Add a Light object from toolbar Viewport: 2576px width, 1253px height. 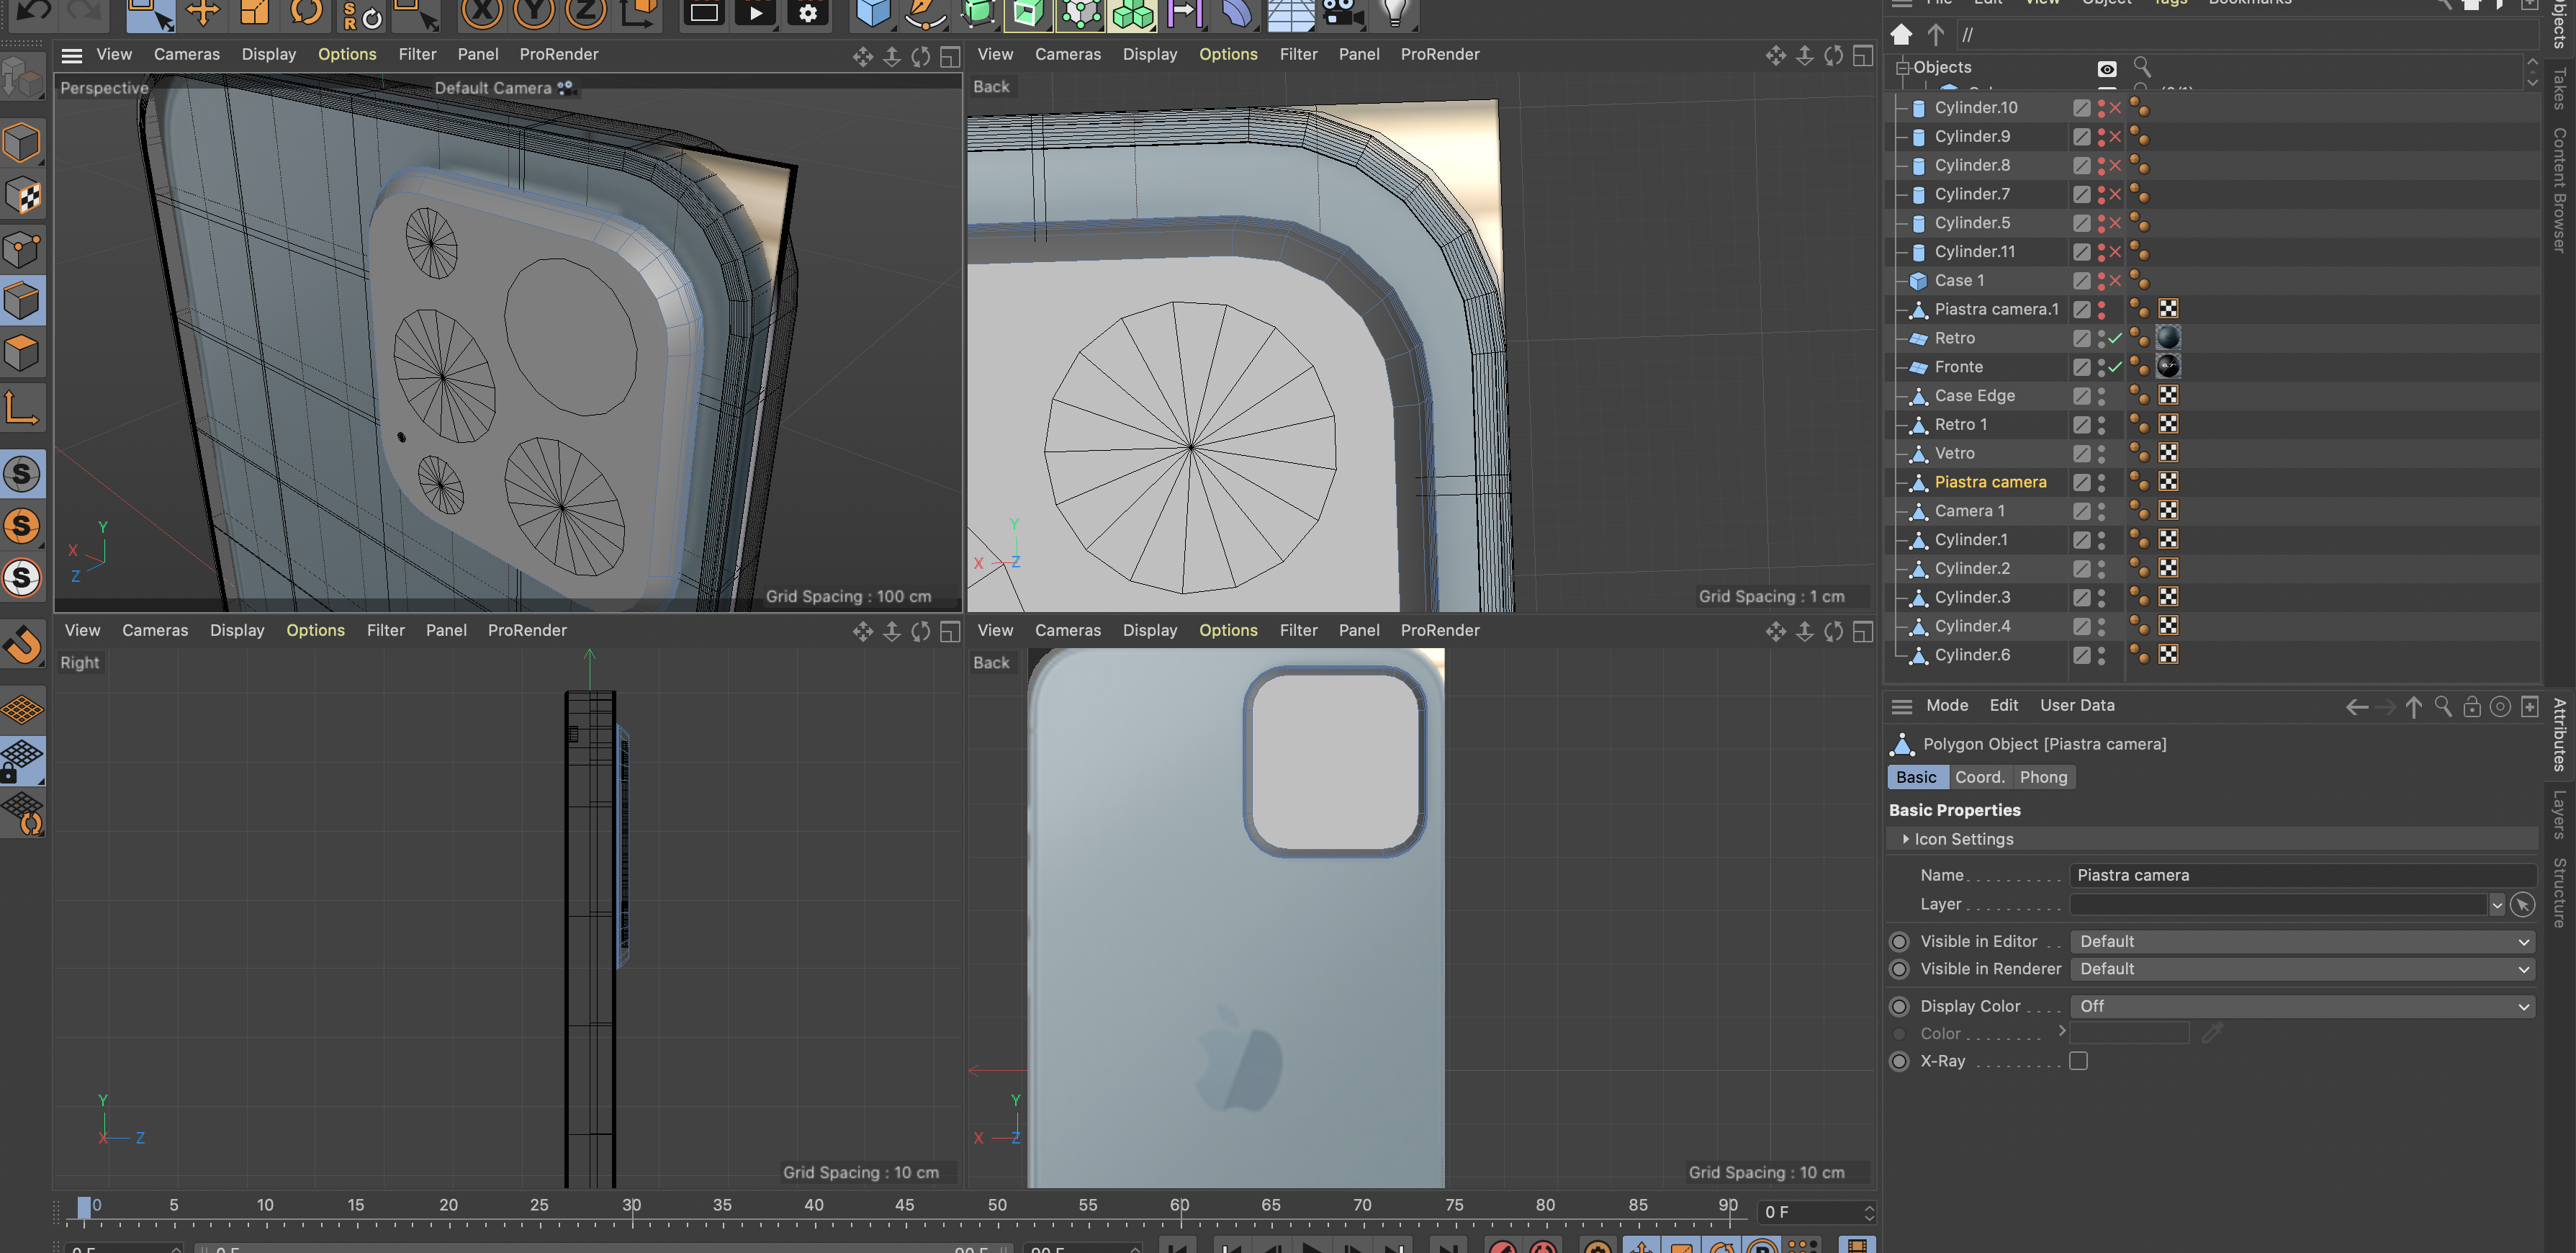1395,12
